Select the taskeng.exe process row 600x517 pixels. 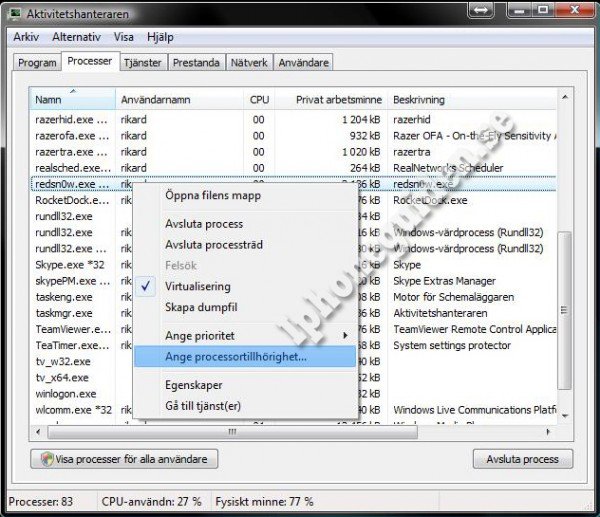(x=293, y=297)
